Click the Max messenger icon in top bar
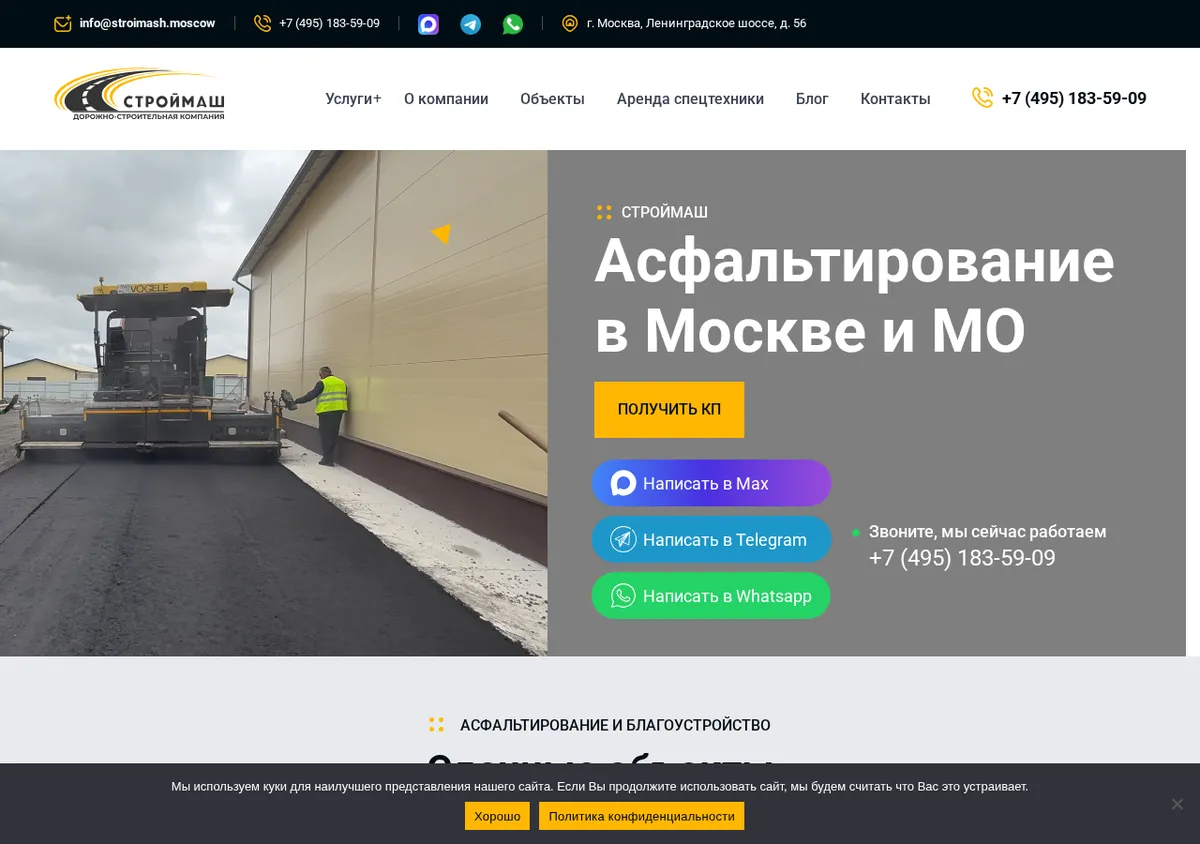 tap(429, 24)
